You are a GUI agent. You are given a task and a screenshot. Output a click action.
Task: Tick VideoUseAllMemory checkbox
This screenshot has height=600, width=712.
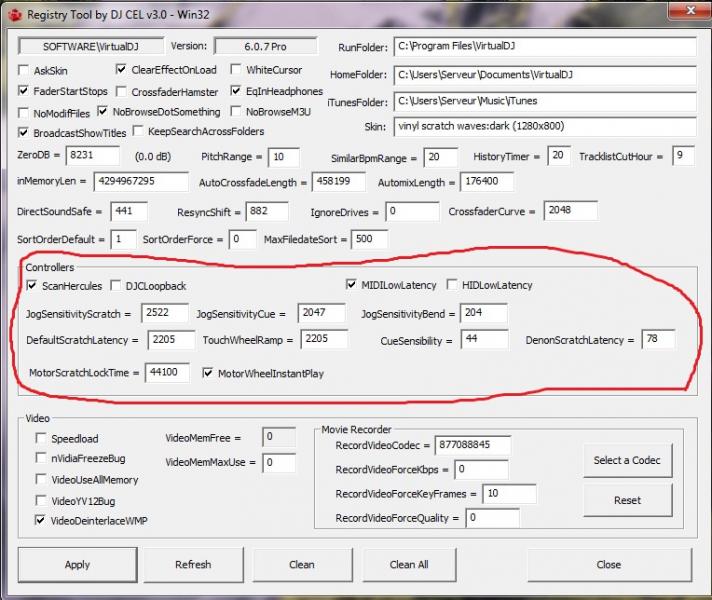pos(41,479)
